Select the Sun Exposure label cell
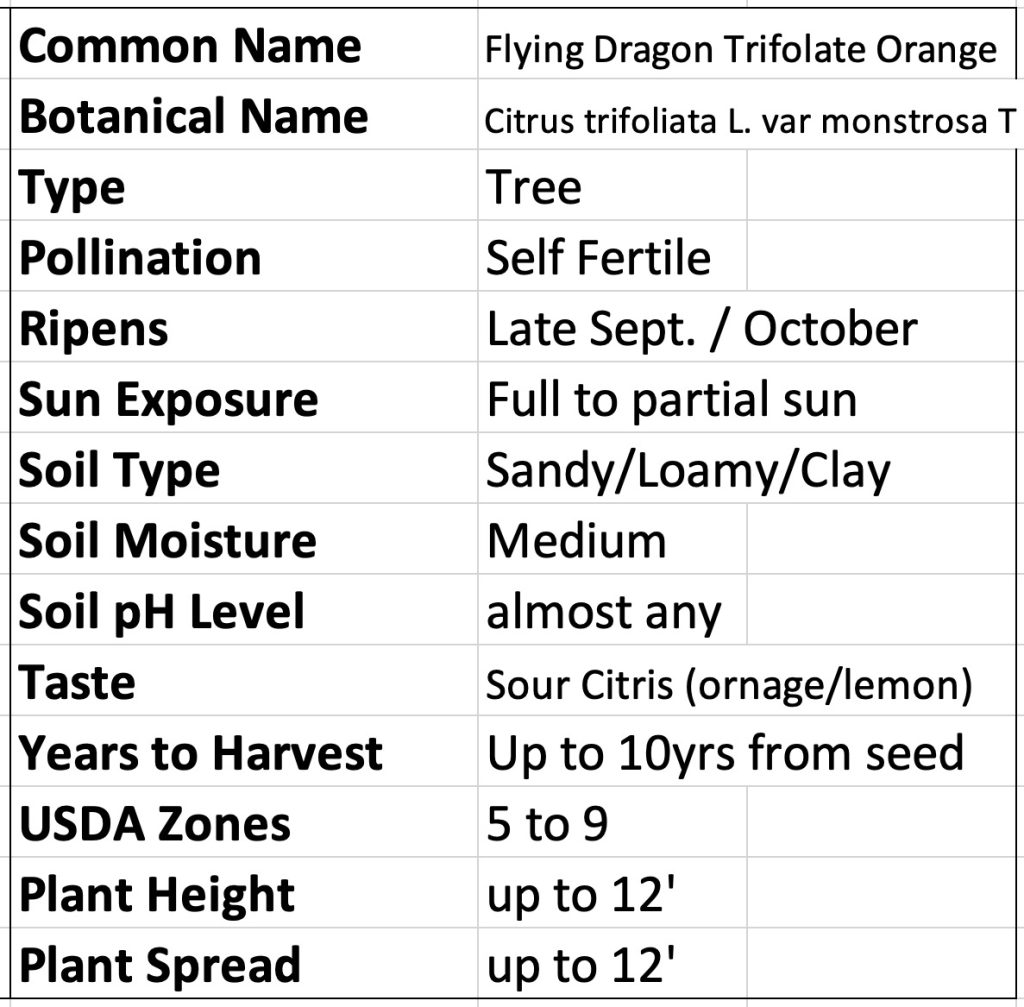 [168, 399]
